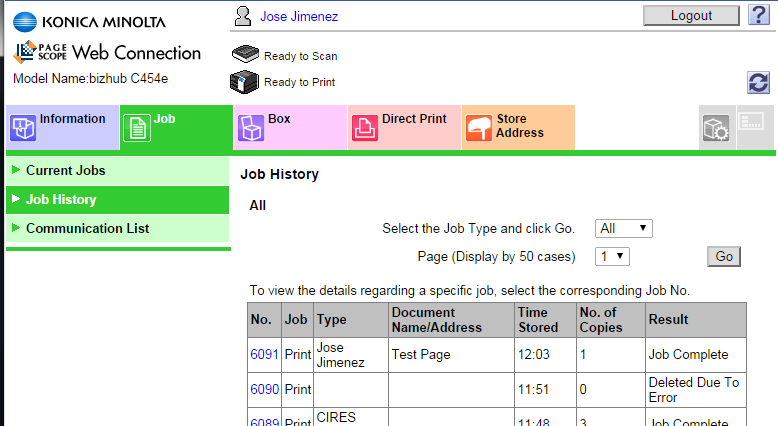Click the scanner status icon

[x=245, y=55]
